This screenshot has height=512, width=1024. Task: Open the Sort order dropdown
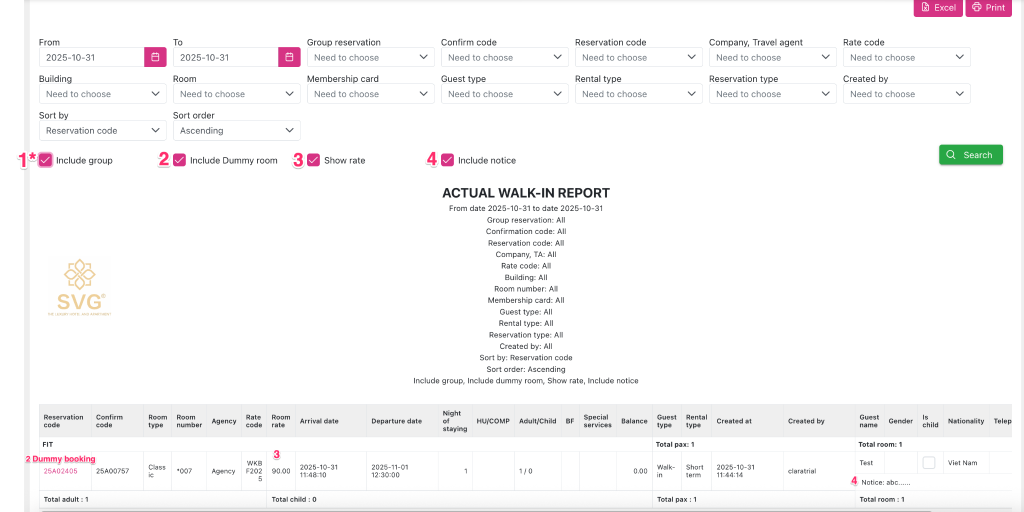tap(235, 130)
